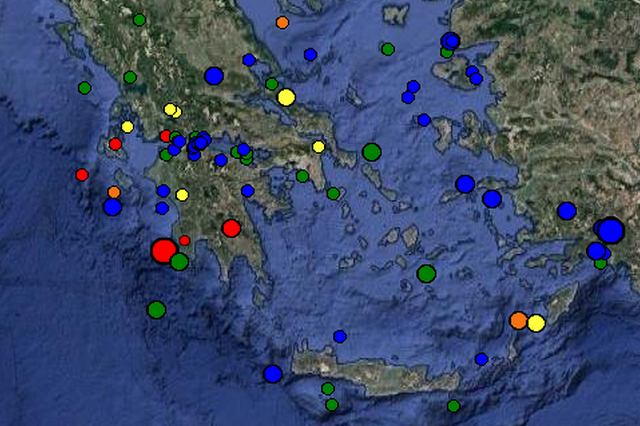Select the yellow marker near Athens
The image size is (640, 426).
[x=318, y=146]
